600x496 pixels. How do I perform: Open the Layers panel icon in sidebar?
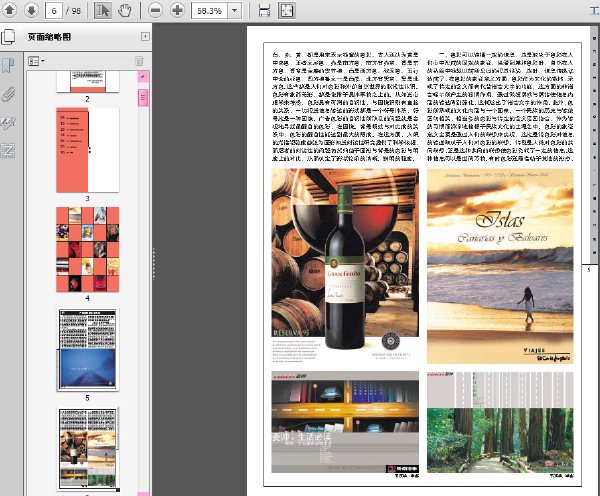click(x=8, y=151)
